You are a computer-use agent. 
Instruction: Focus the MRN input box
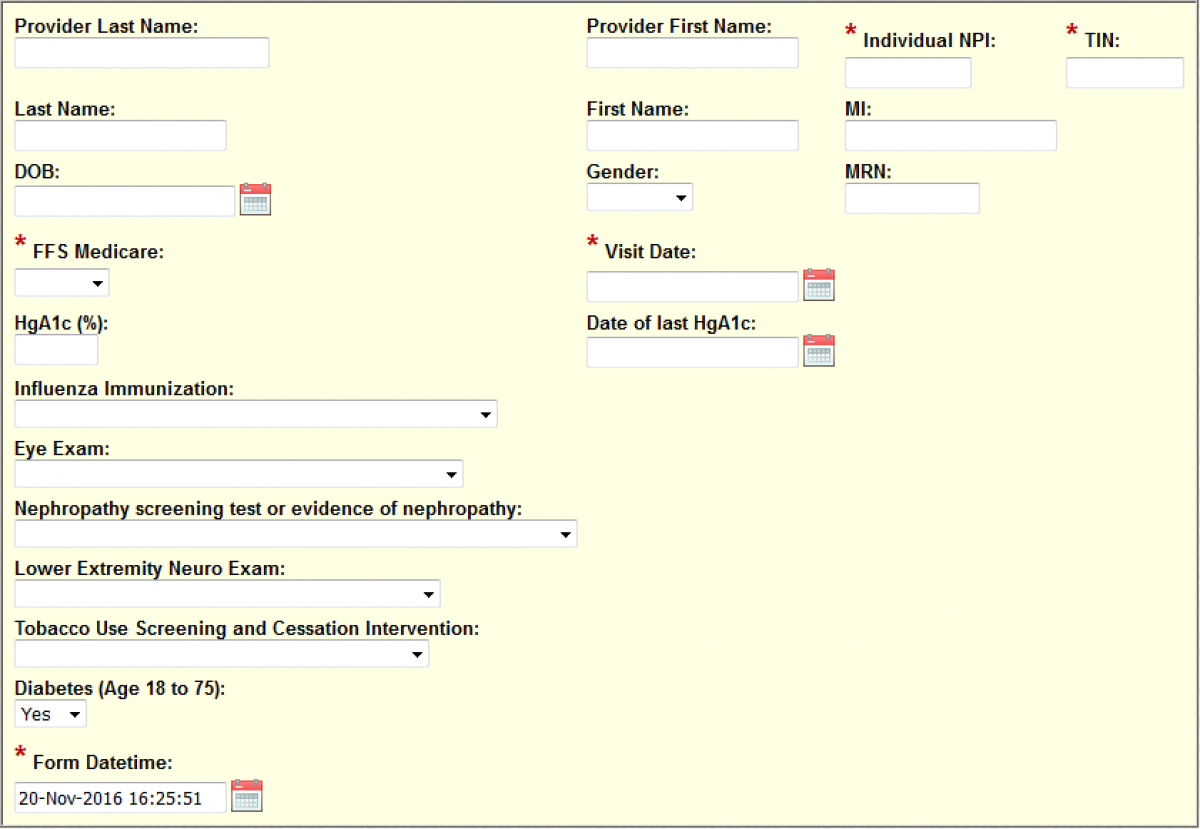coord(912,198)
